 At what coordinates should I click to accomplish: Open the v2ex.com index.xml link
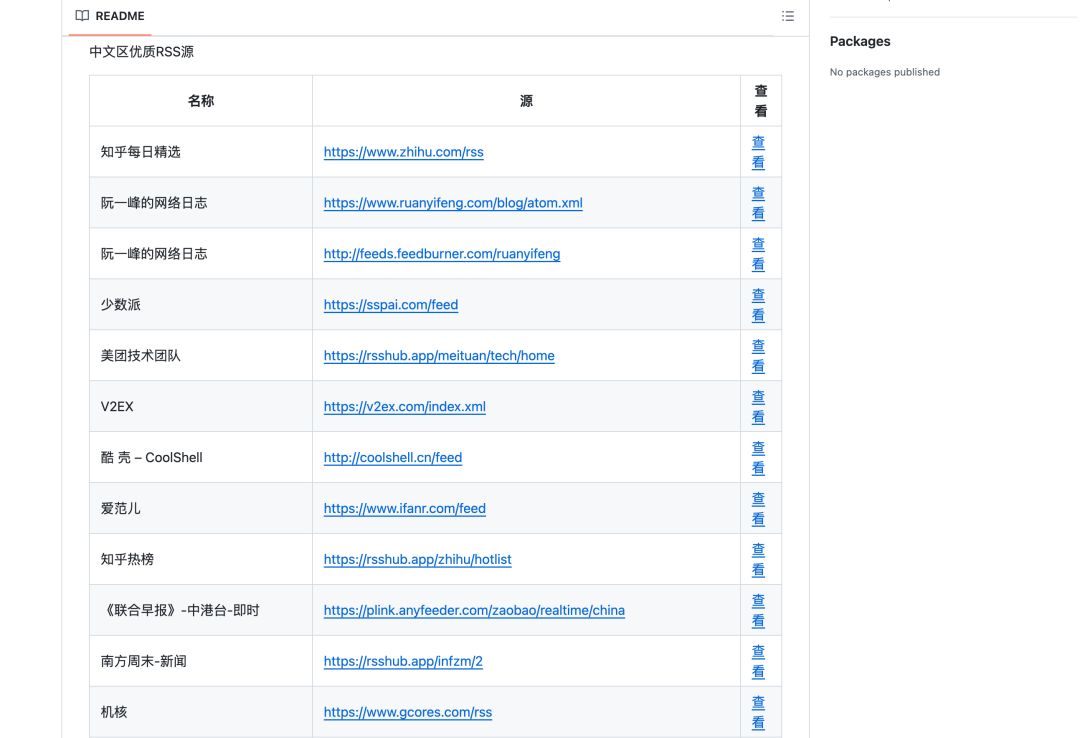tap(404, 407)
